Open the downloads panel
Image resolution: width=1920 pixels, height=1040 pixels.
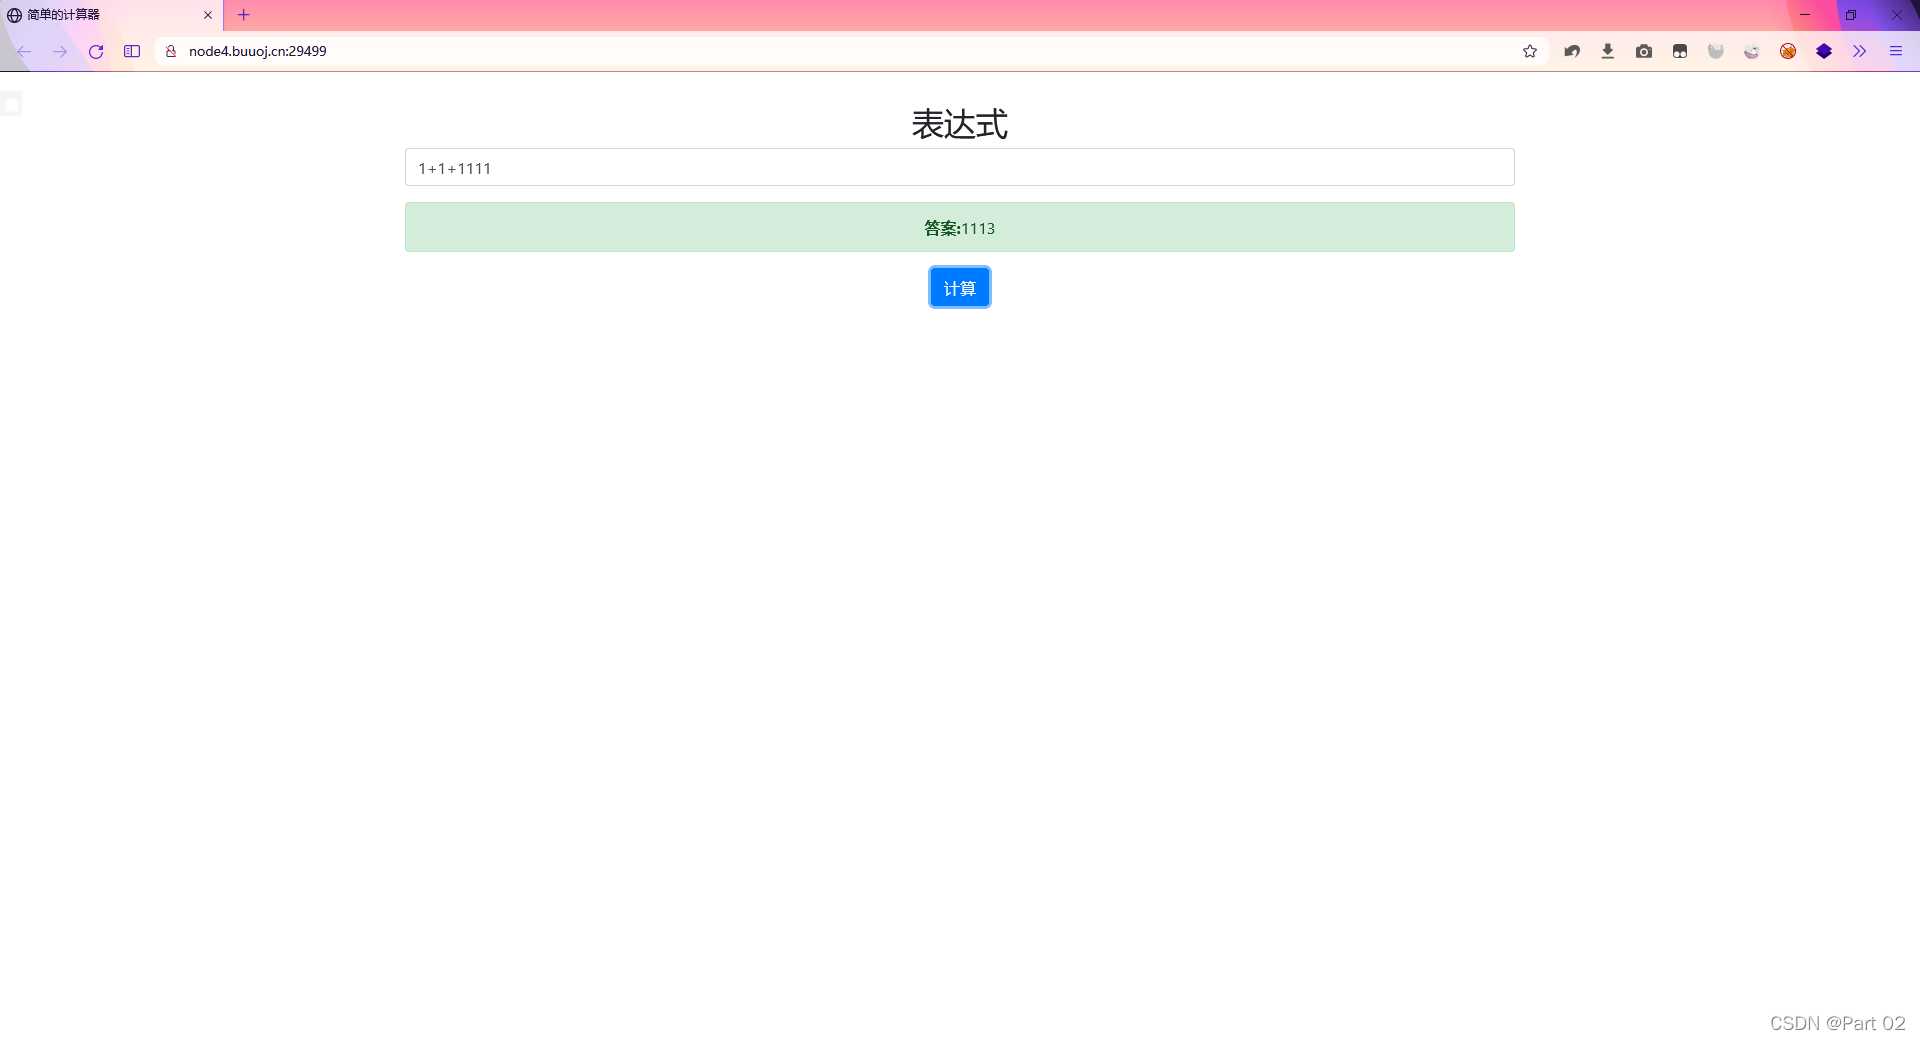(x=1608, y=51)
